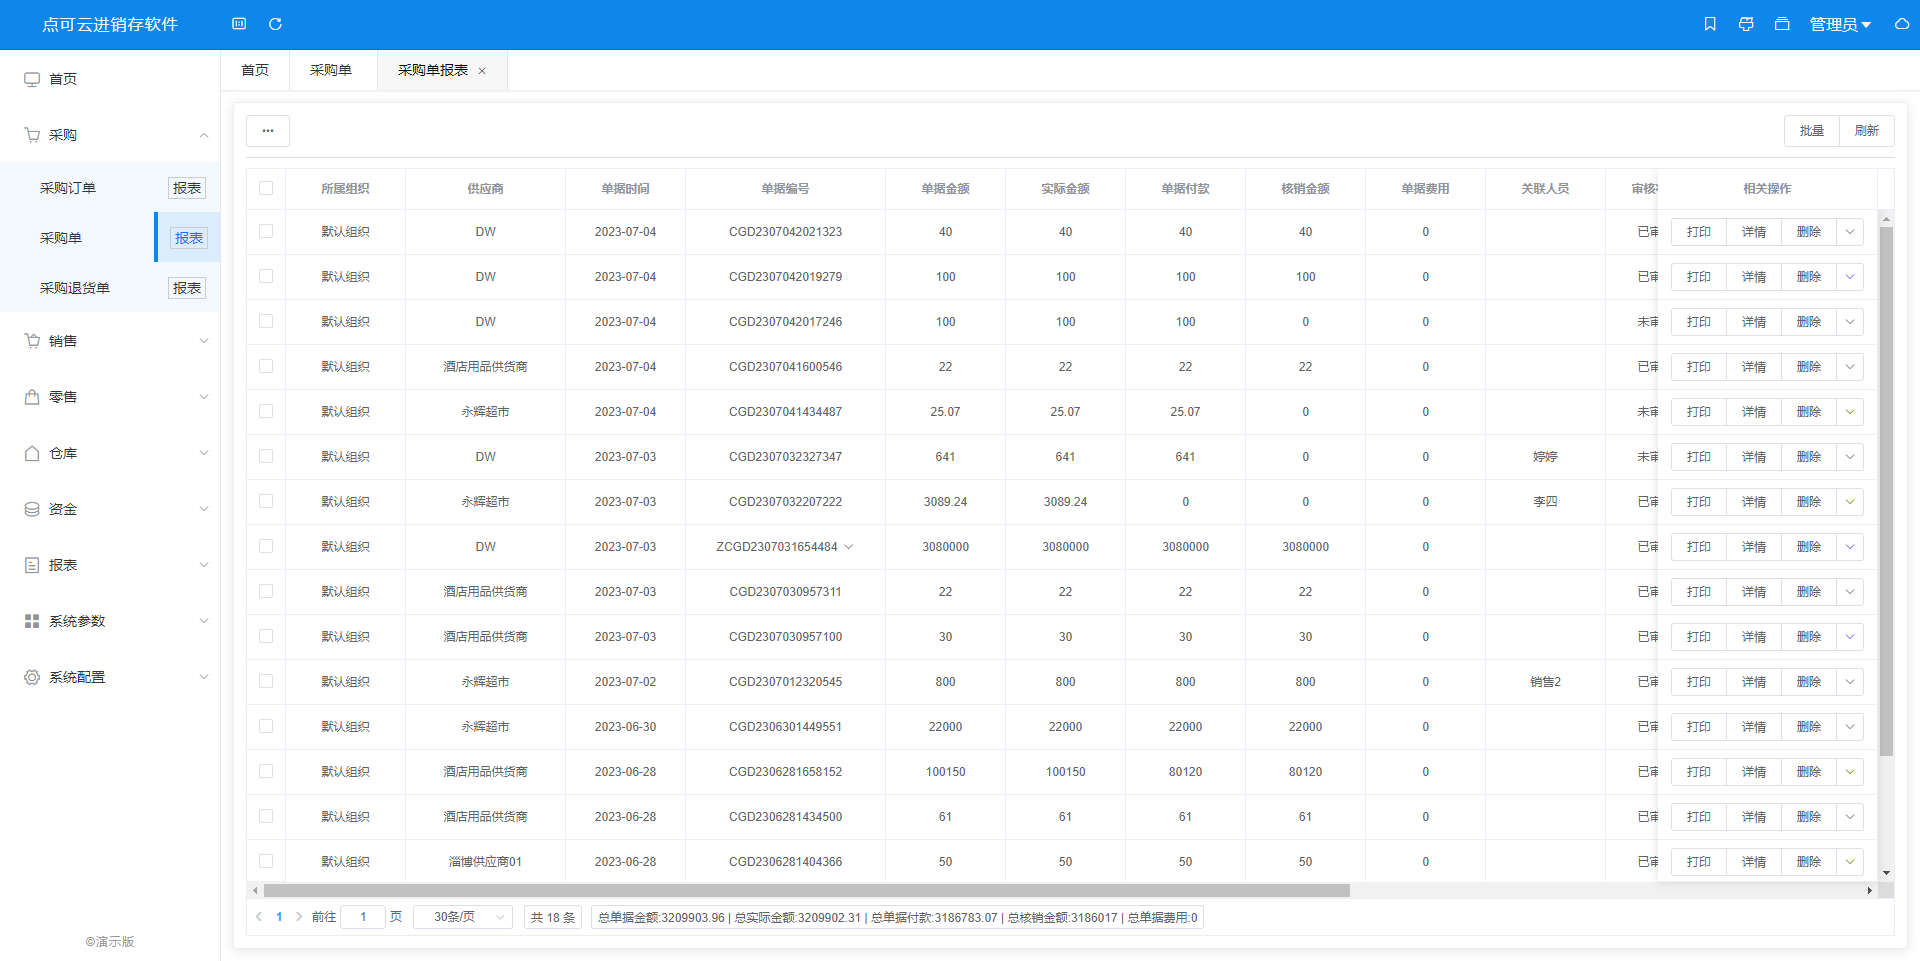This screenshot has width=1920, height=961.
Task: Print the order CGD2307042021323
Action: click(1699, 232)
